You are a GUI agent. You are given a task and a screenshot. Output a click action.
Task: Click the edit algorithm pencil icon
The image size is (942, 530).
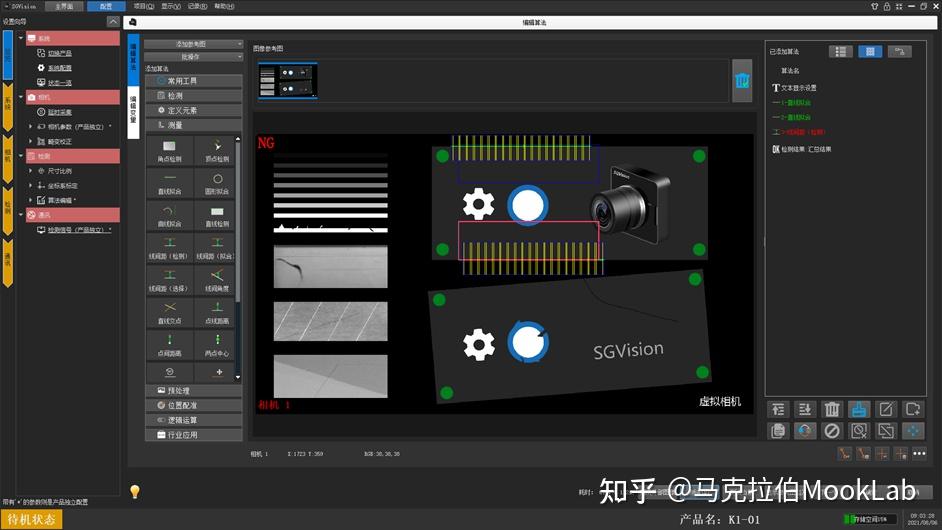[x=886, y=410]
